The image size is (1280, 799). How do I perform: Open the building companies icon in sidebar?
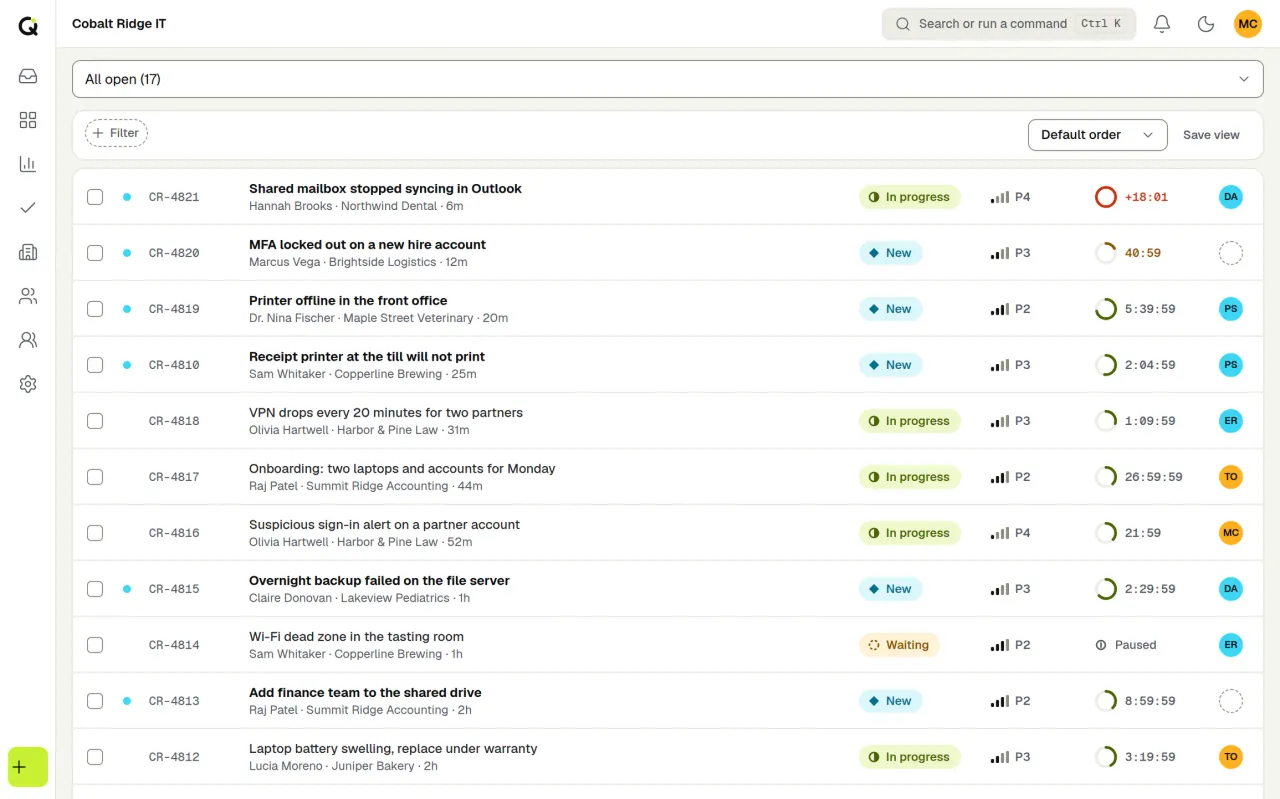(x=28, y=252)
